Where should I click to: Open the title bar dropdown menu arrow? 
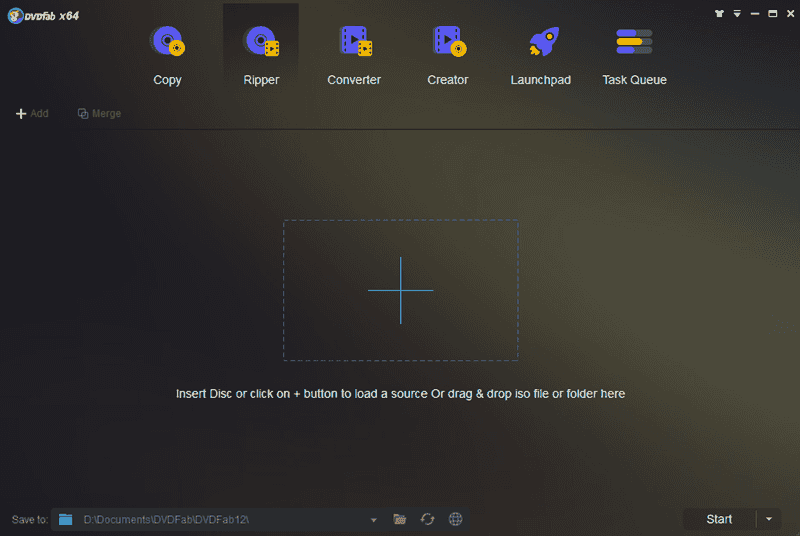[737, 14]
